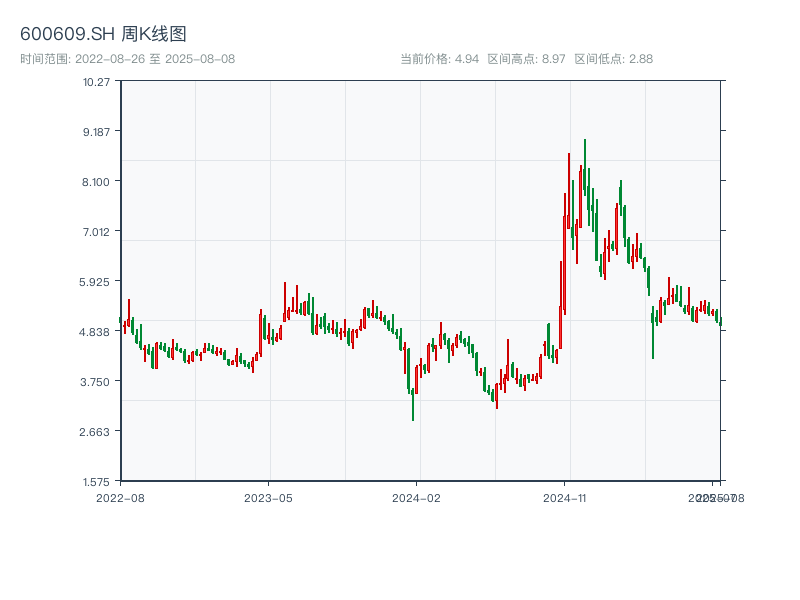Image resolution: width=800 pixels, height=600 pixels.
Task: Click the y-axis label 10.27
Action: click(x=96, y=82)
